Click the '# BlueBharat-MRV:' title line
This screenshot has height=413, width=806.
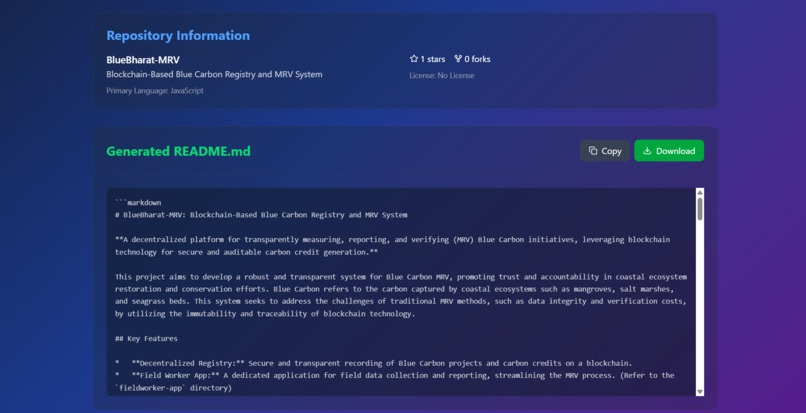[x=261, y=215]
